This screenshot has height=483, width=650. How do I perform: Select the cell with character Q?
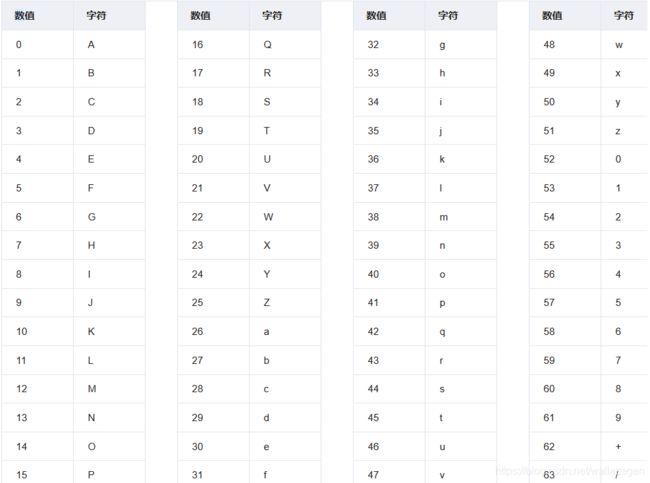[285, 45]
